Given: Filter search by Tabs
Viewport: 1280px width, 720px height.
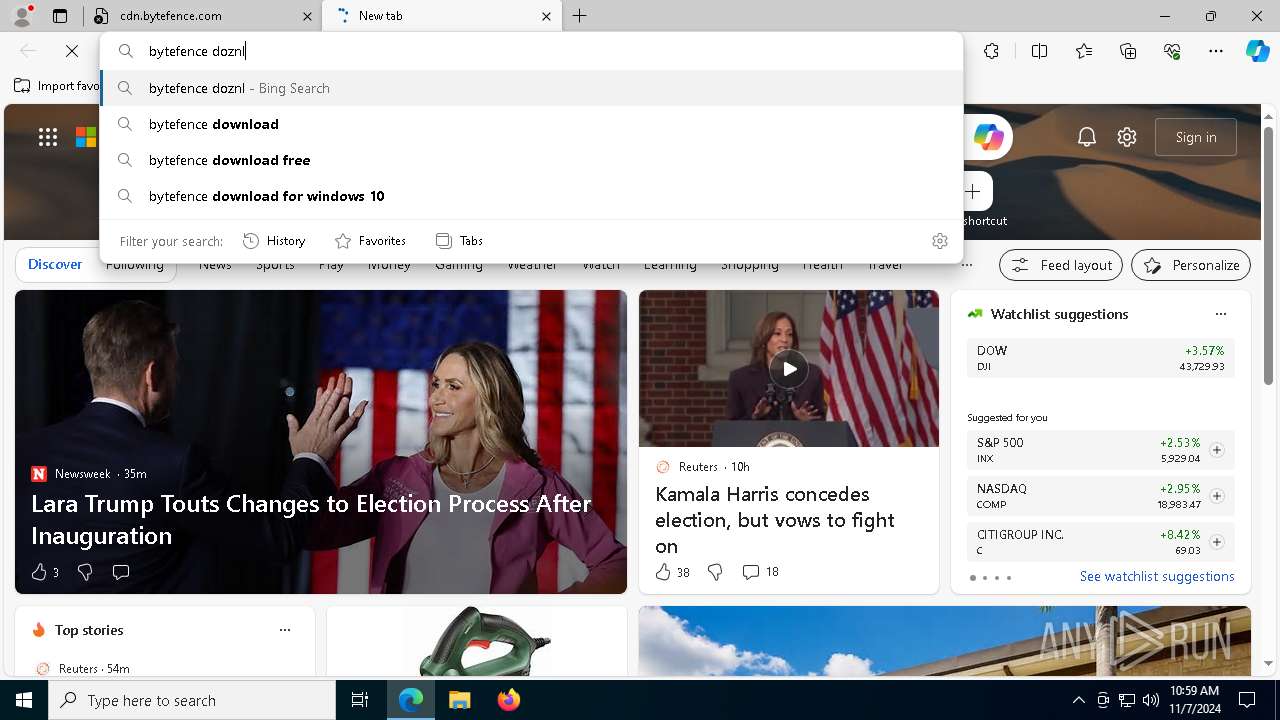Looking at the screenshot, I should [x=459, y=241].
